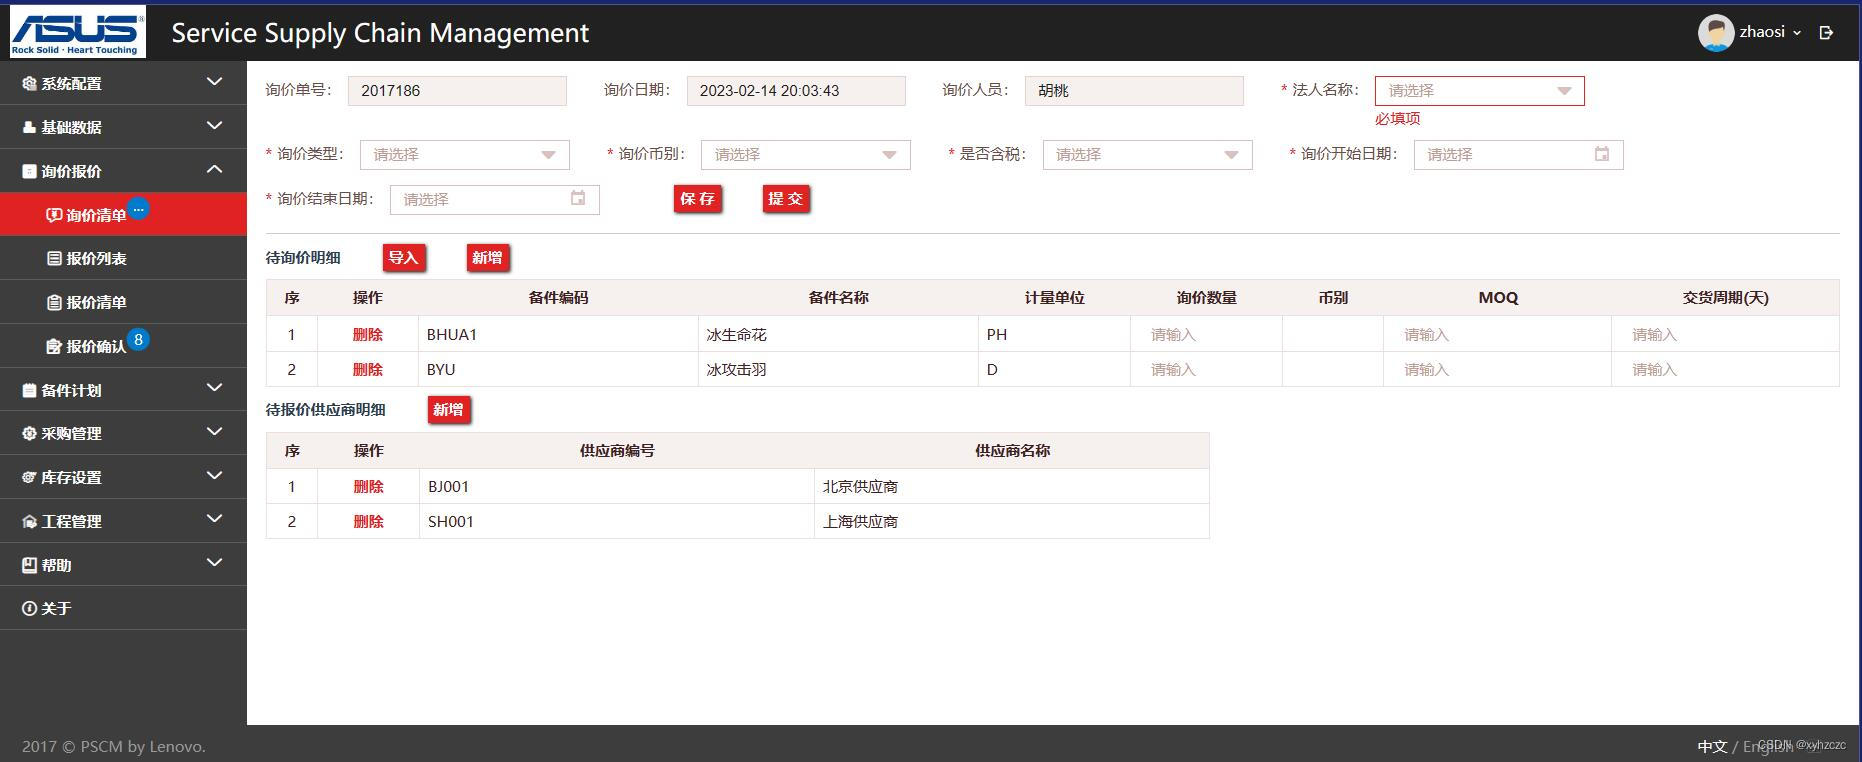The width and height of the screenshot is (1862, 762).
Task: Open the 帮助 menu item
Action: (123, 565)
